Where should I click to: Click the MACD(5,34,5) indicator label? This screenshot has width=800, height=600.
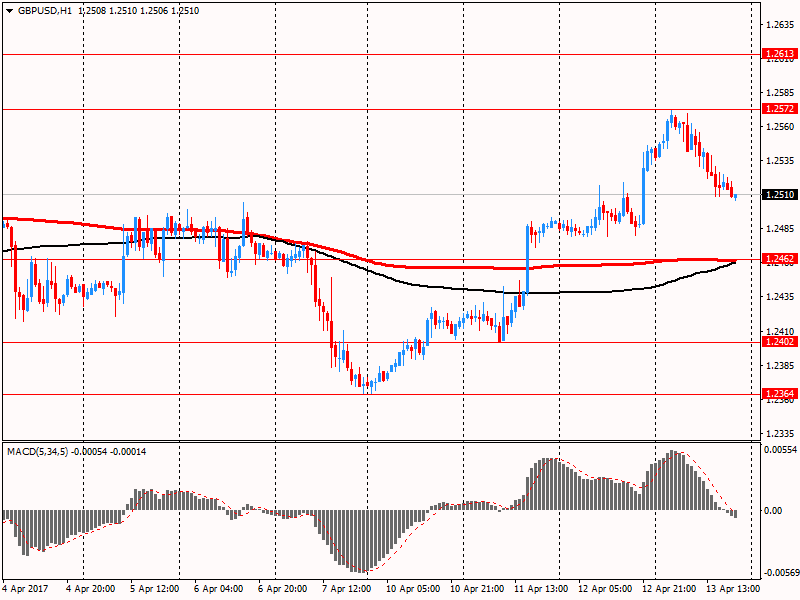point(37,452)
